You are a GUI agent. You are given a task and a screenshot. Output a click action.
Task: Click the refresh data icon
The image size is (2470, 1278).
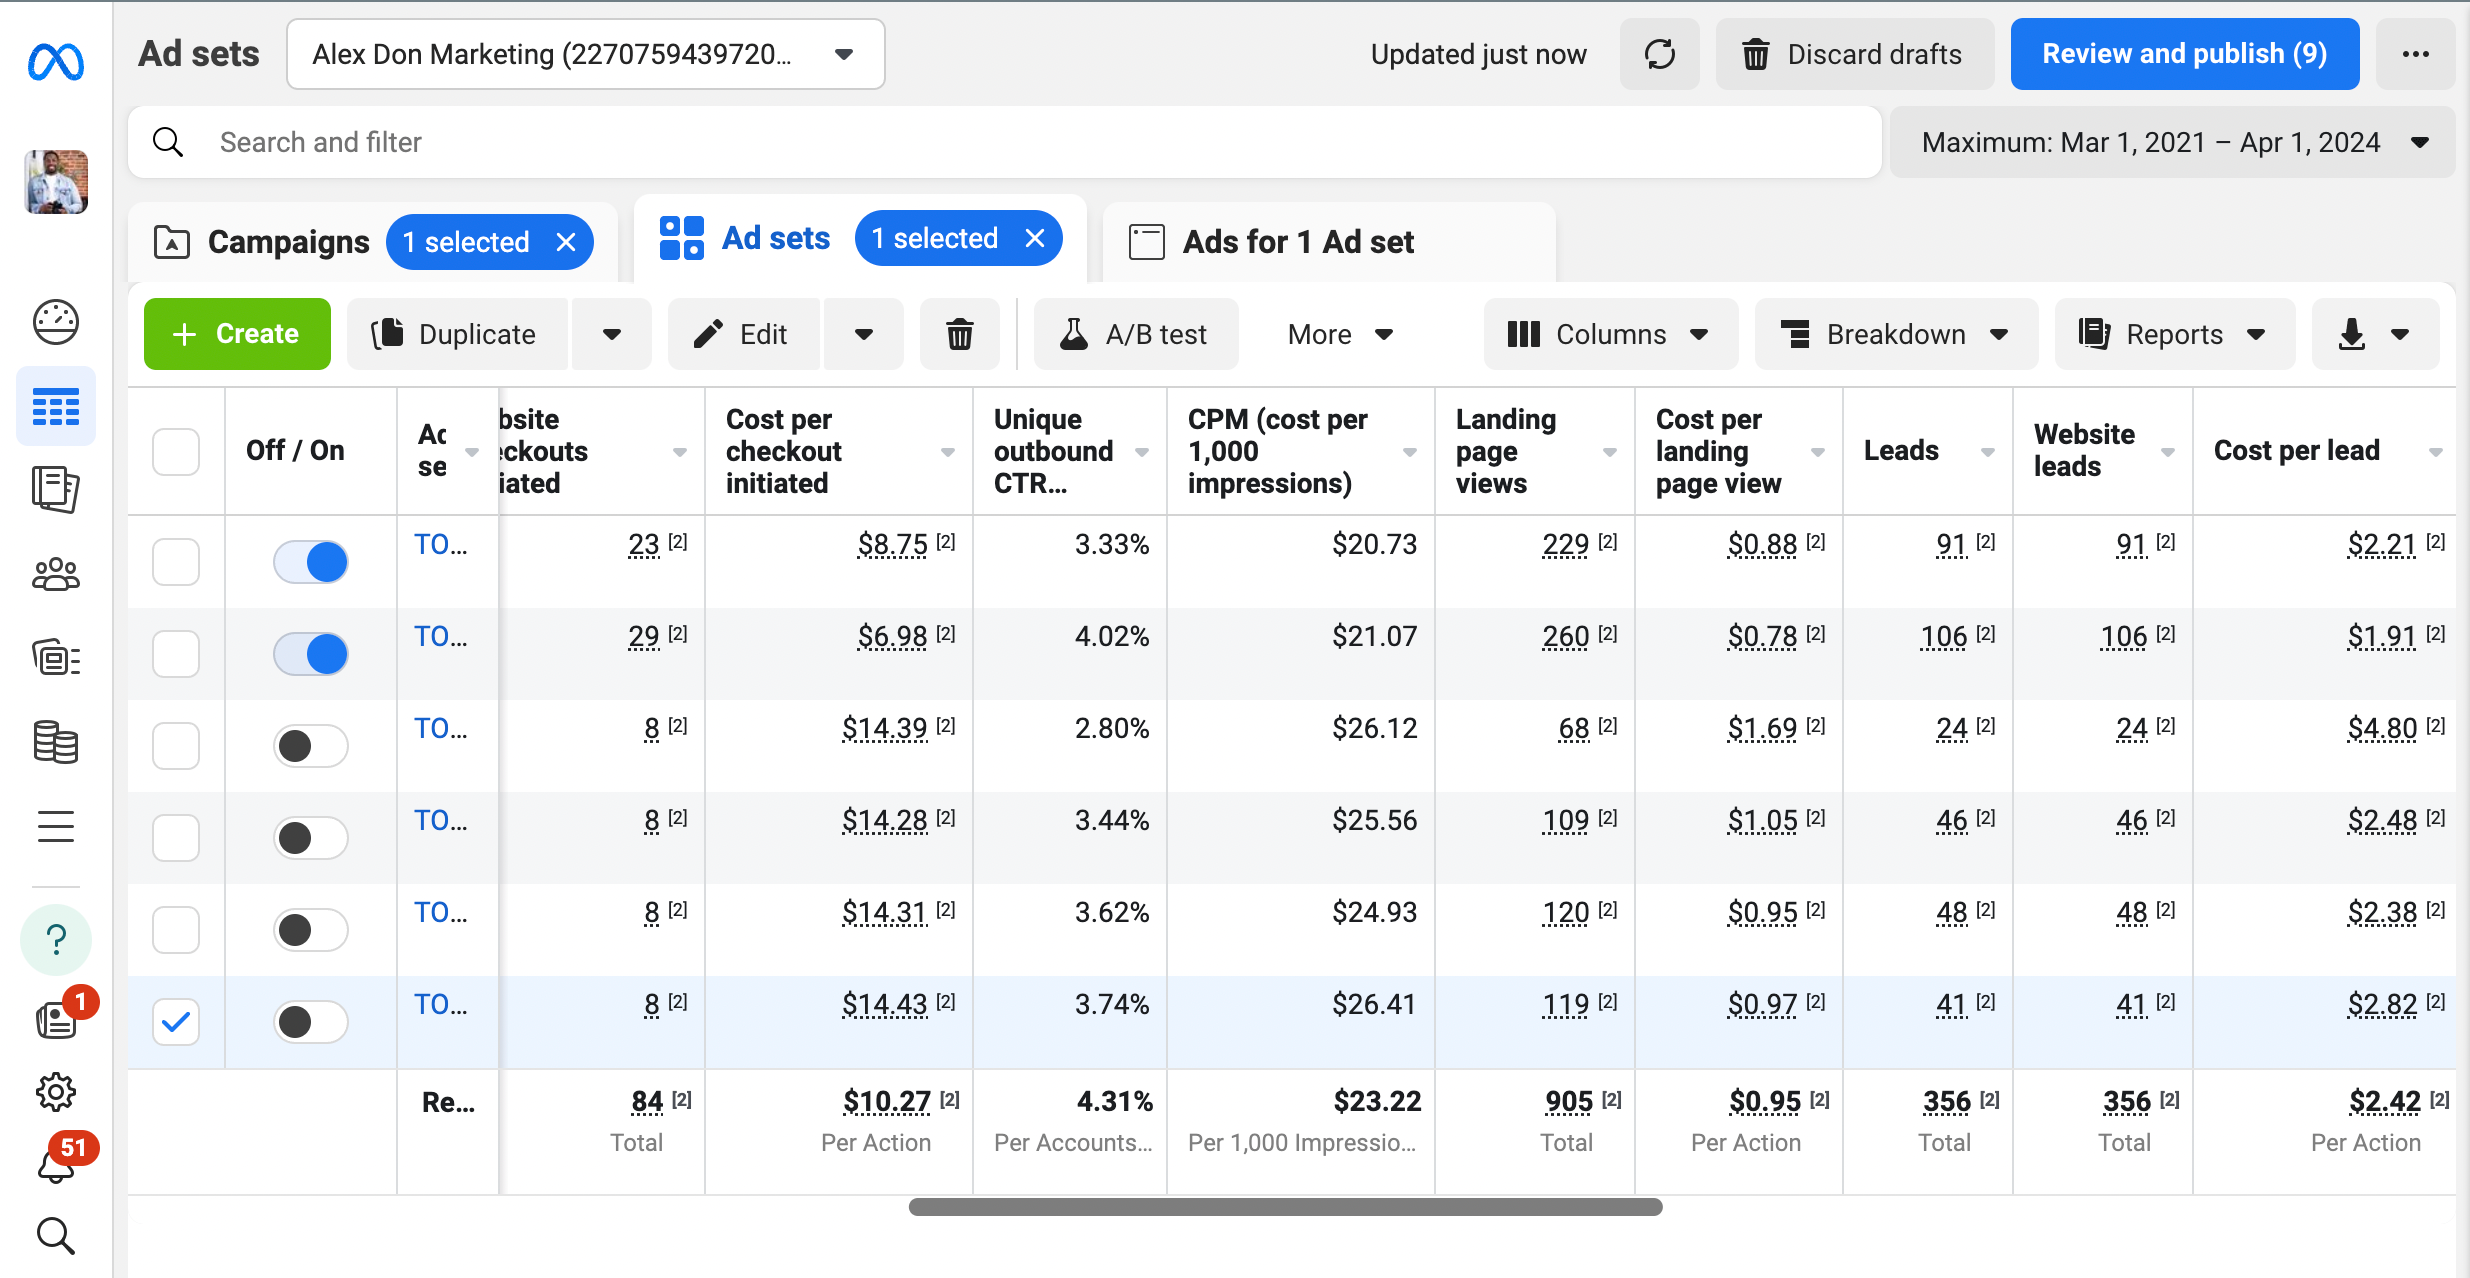click(x=1659, y=54)
